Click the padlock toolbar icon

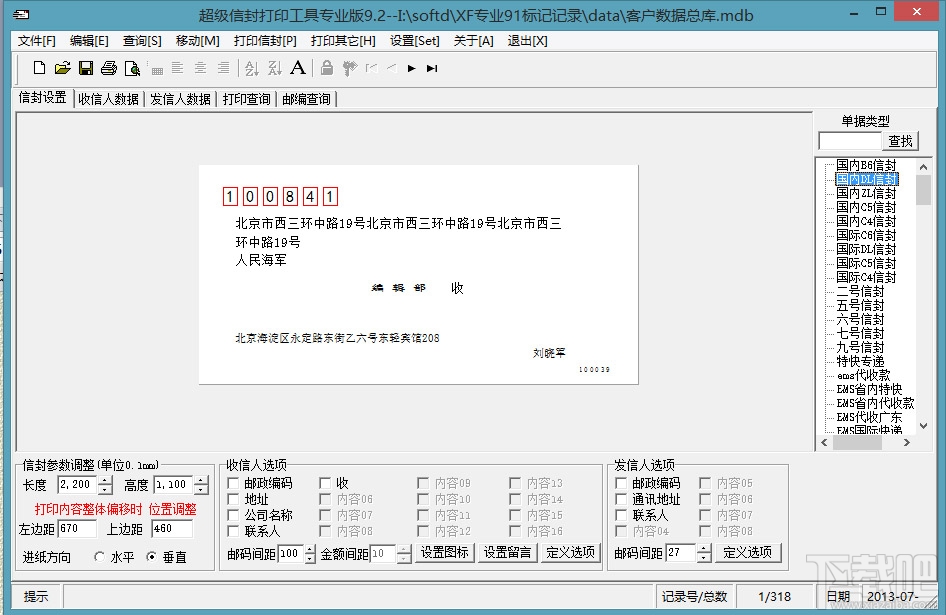coord(326,68)
